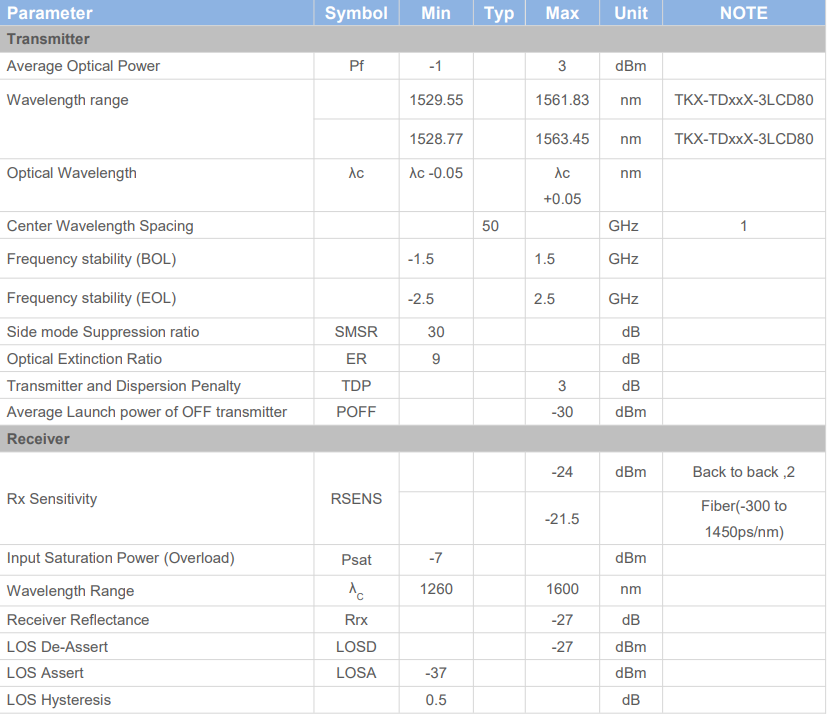Click the -21.5 sensitivity max value

point(562,519)
